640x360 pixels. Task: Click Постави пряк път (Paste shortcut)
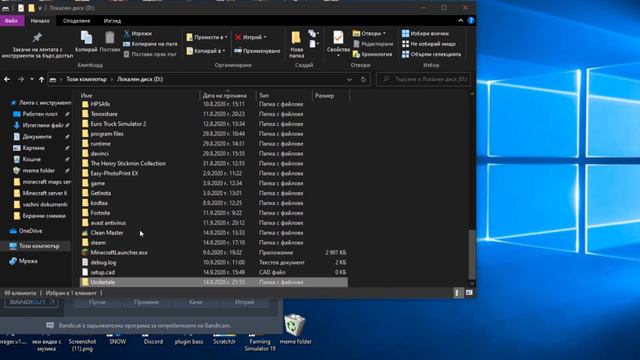click(x=150, y=54)
